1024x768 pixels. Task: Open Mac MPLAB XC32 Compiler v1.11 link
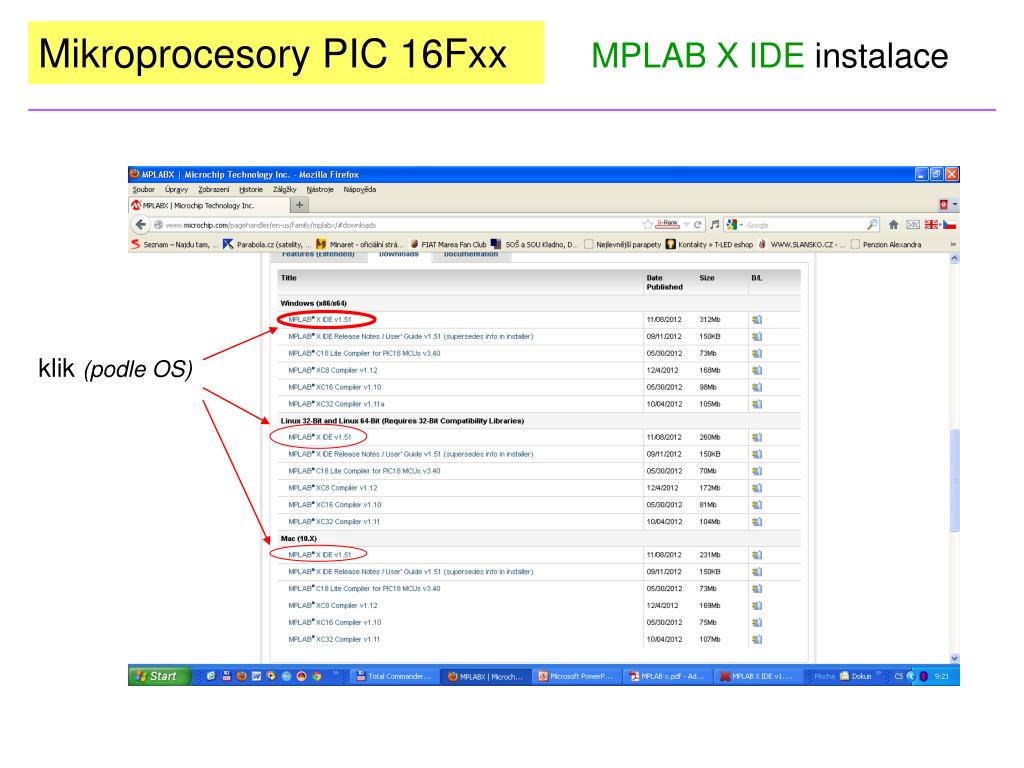pos(334,639)
